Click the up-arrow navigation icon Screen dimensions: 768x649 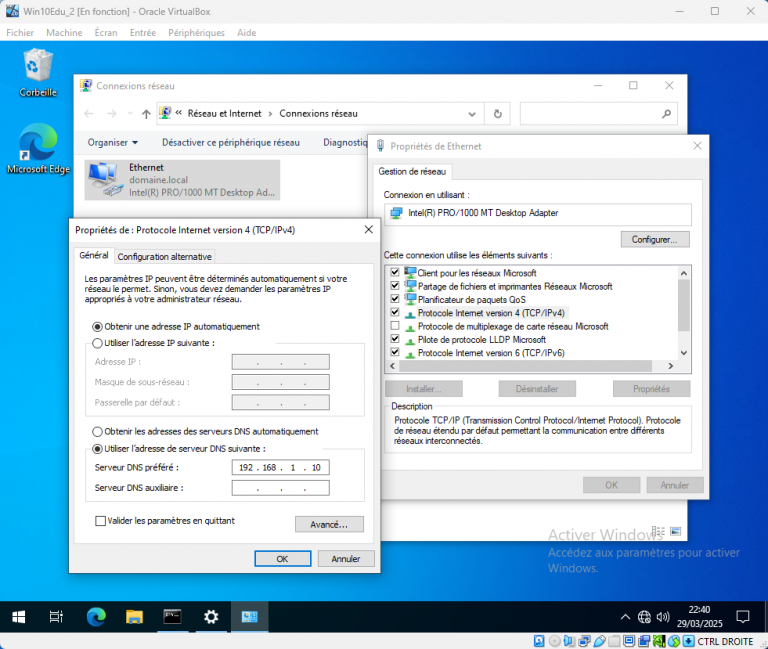click(146, 114)
